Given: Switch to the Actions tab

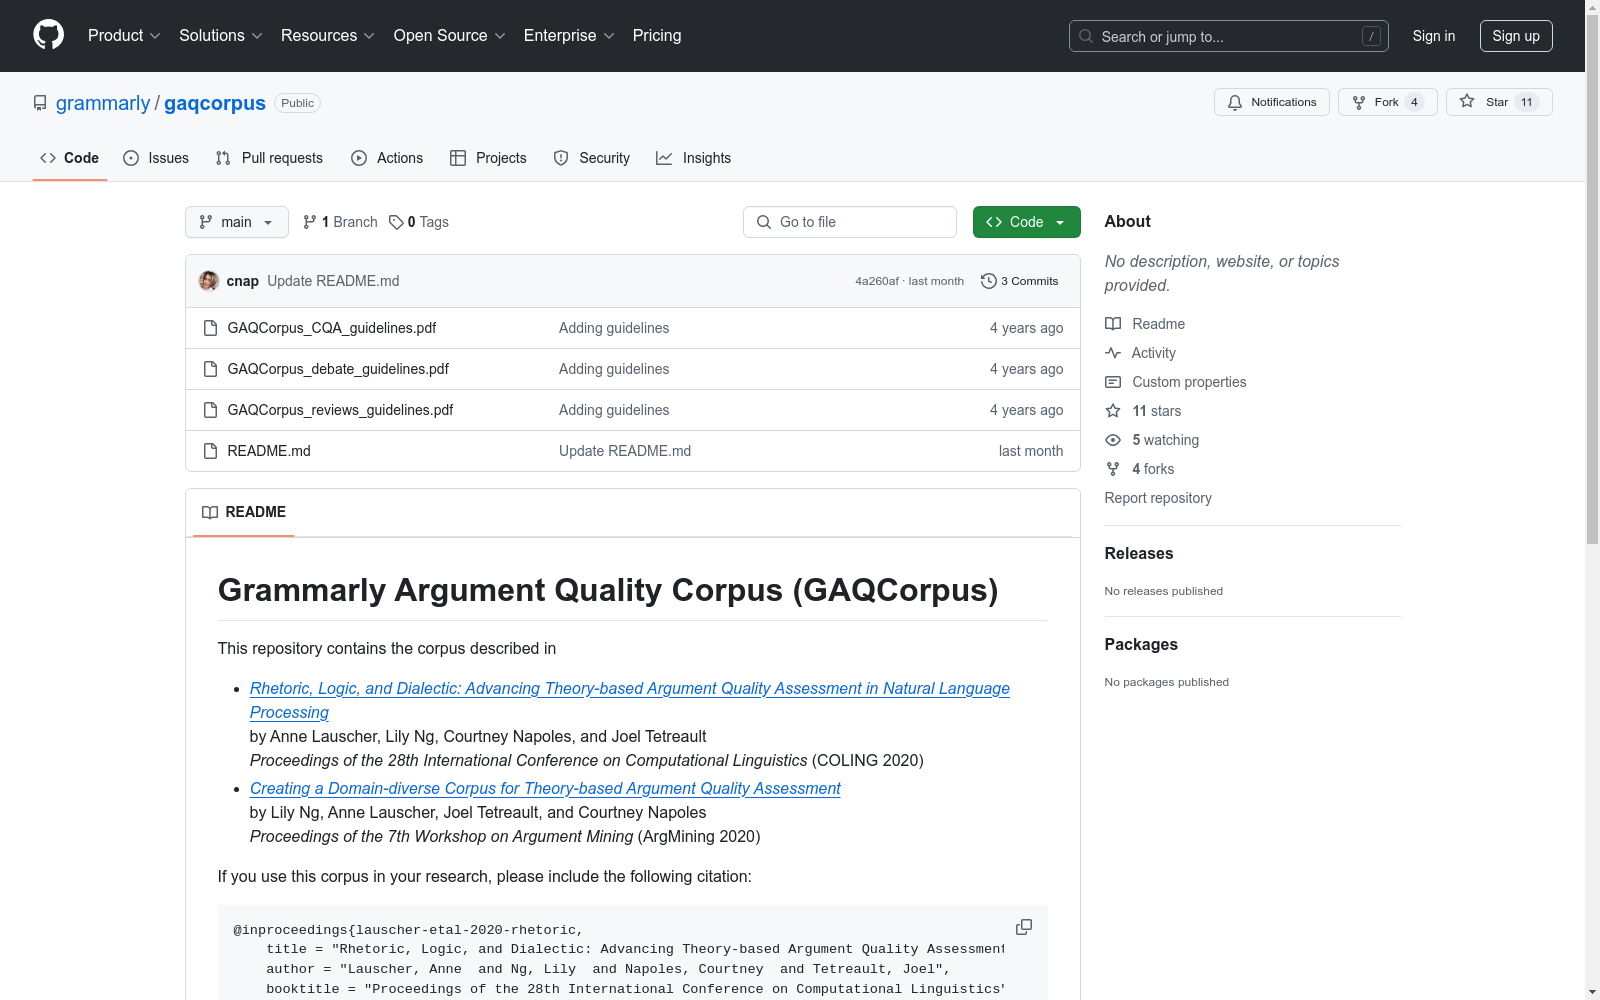Looking at the screenshot, I should click(387, 158).
